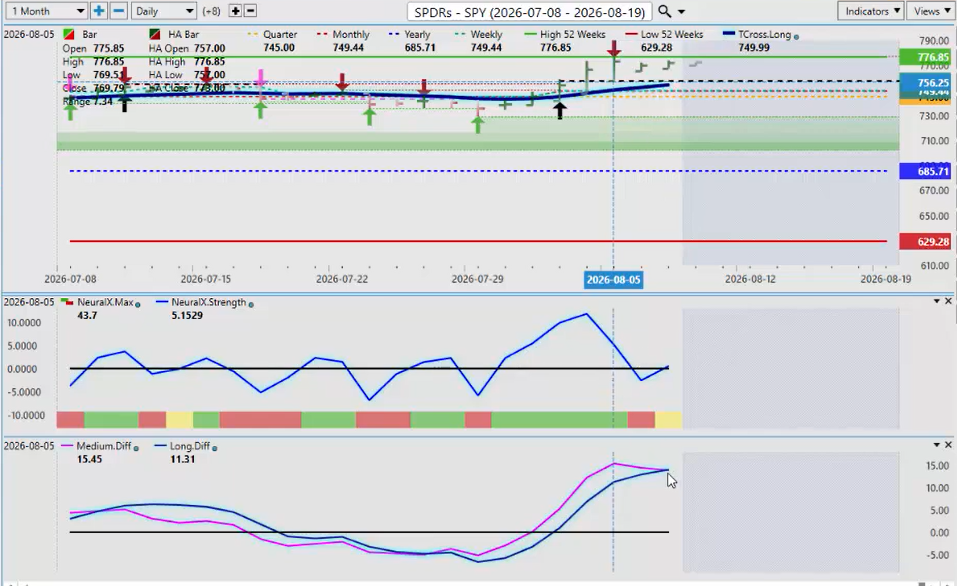957x586 pixels.
Task: Click the 2026-07-22 date axis label
Action: (342, 279)
